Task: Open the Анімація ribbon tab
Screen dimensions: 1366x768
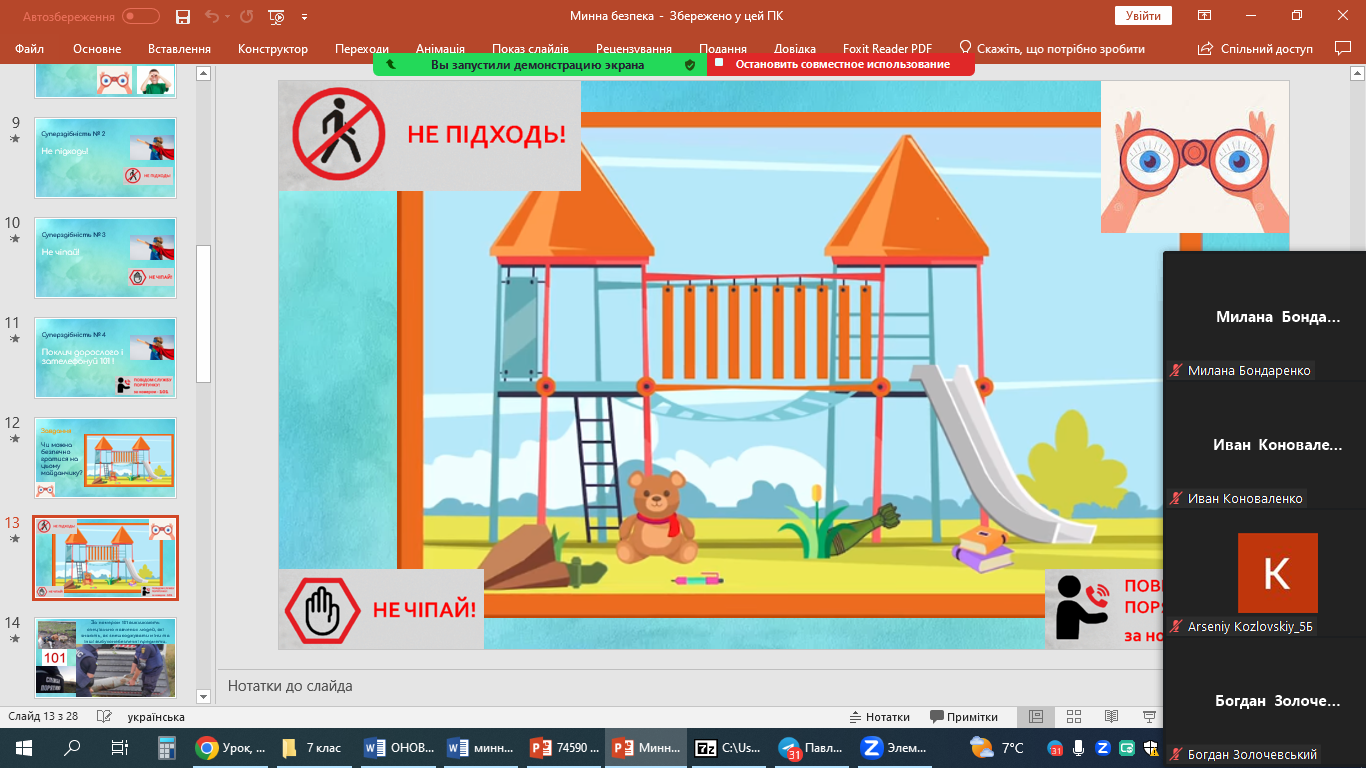Action: pos(440,48)
